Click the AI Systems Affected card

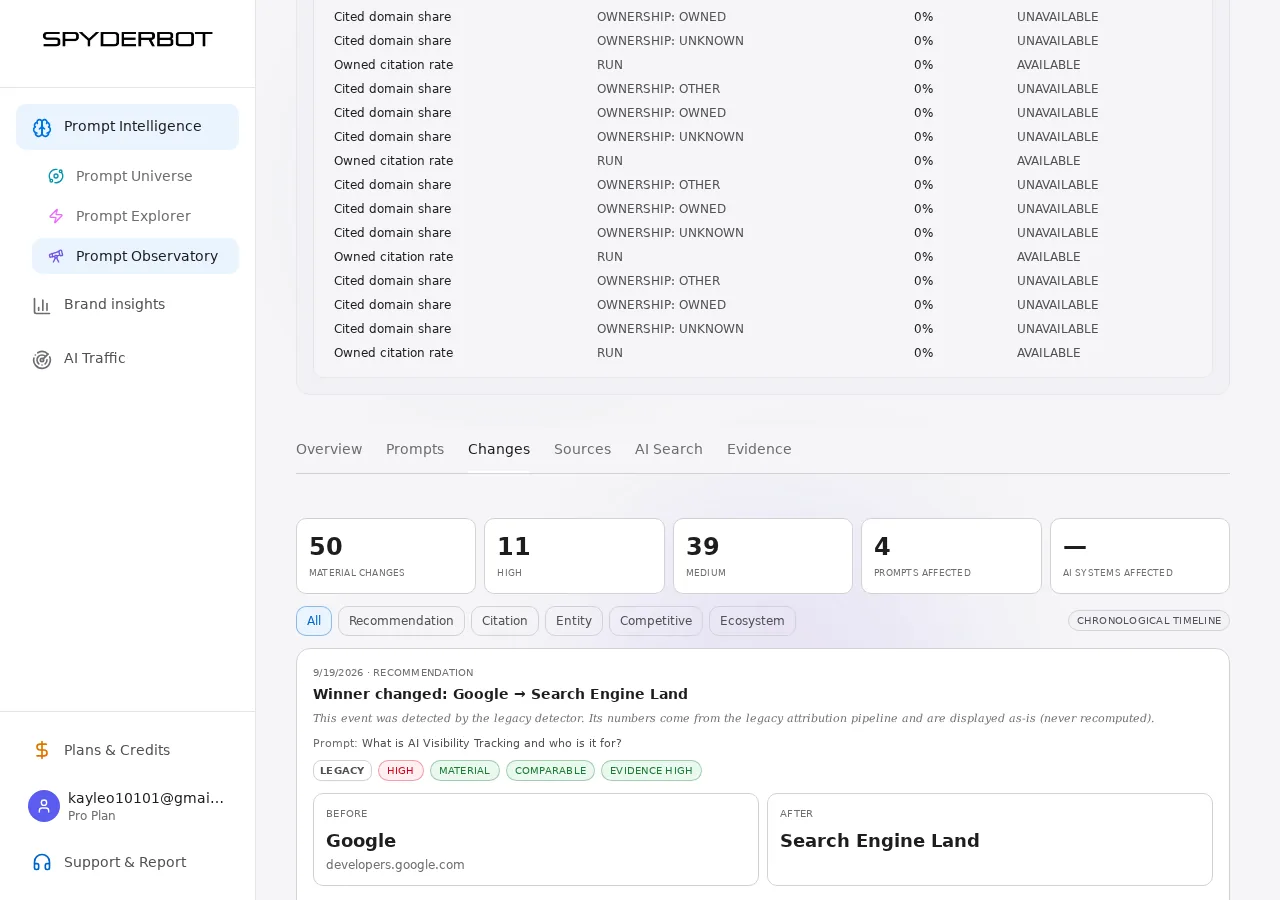(1140, 556)
